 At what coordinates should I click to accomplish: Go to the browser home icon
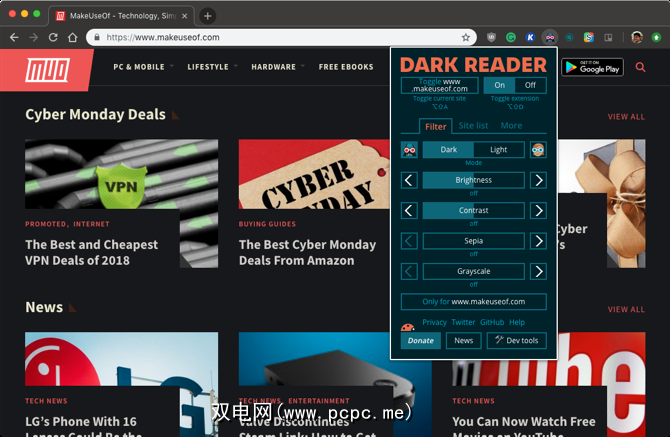pos(73,38)
